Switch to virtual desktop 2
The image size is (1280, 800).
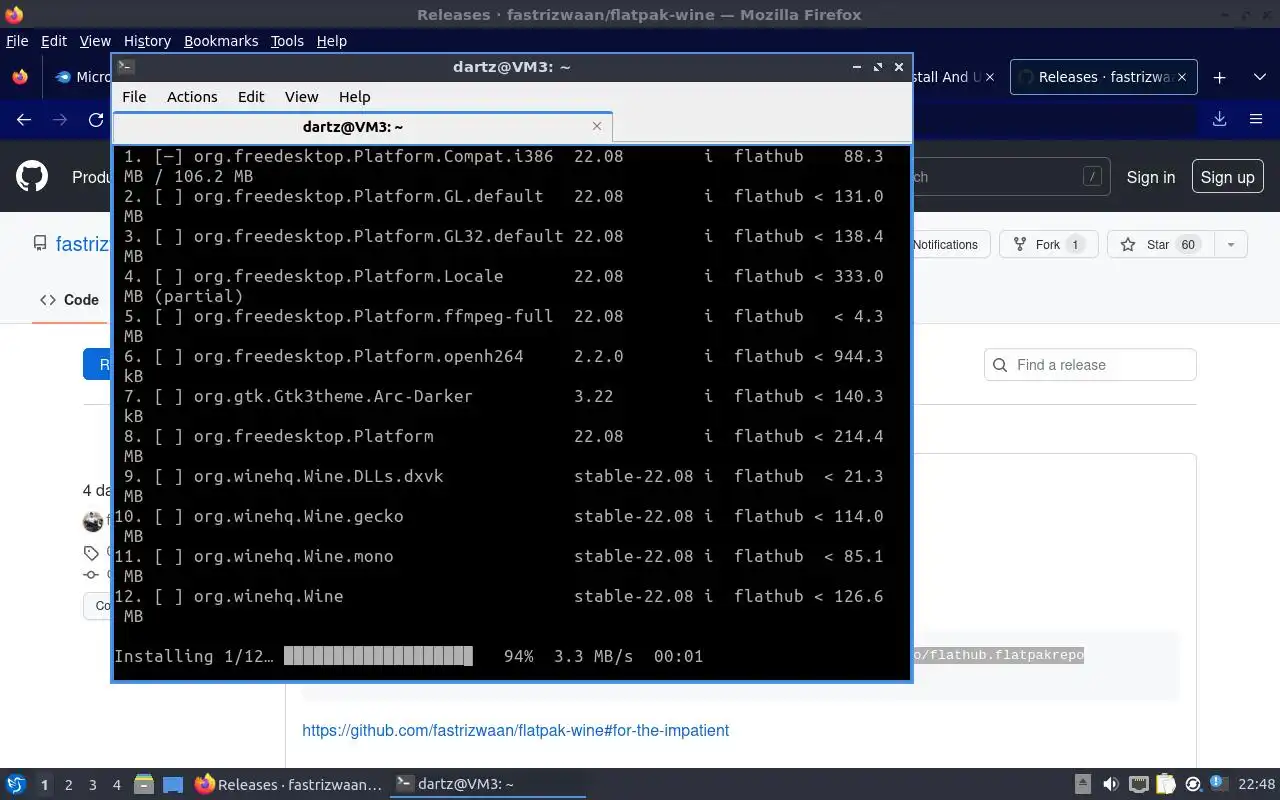click(x=69, y=785)
